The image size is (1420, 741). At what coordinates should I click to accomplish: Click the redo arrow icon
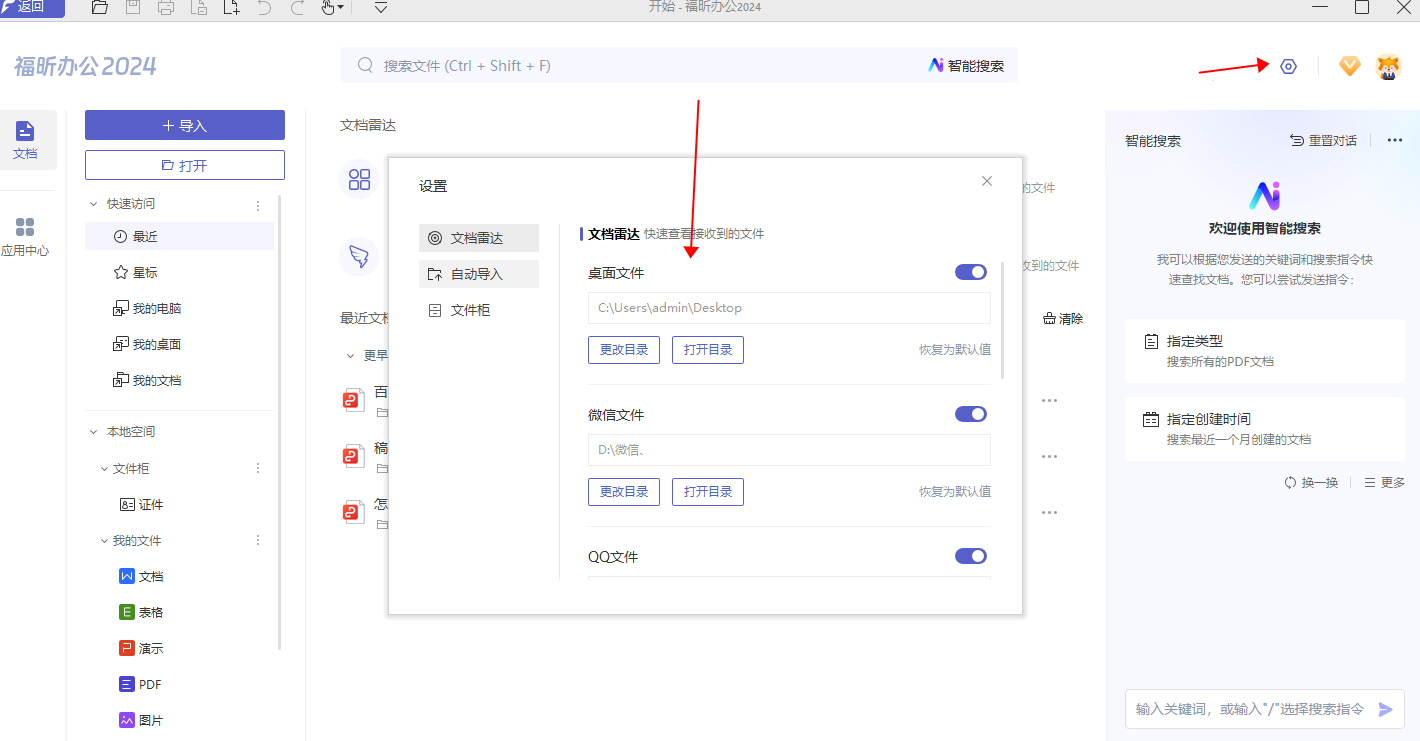point(297,8)
